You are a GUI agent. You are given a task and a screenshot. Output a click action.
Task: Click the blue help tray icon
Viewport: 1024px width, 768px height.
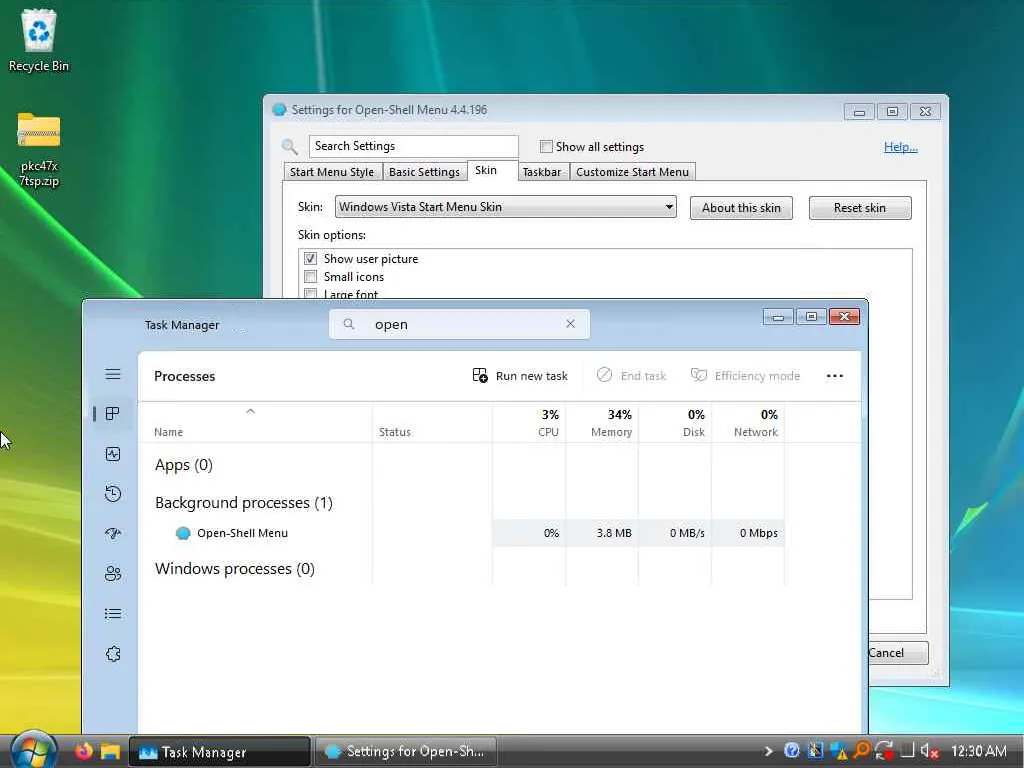[x=792, y=751]
